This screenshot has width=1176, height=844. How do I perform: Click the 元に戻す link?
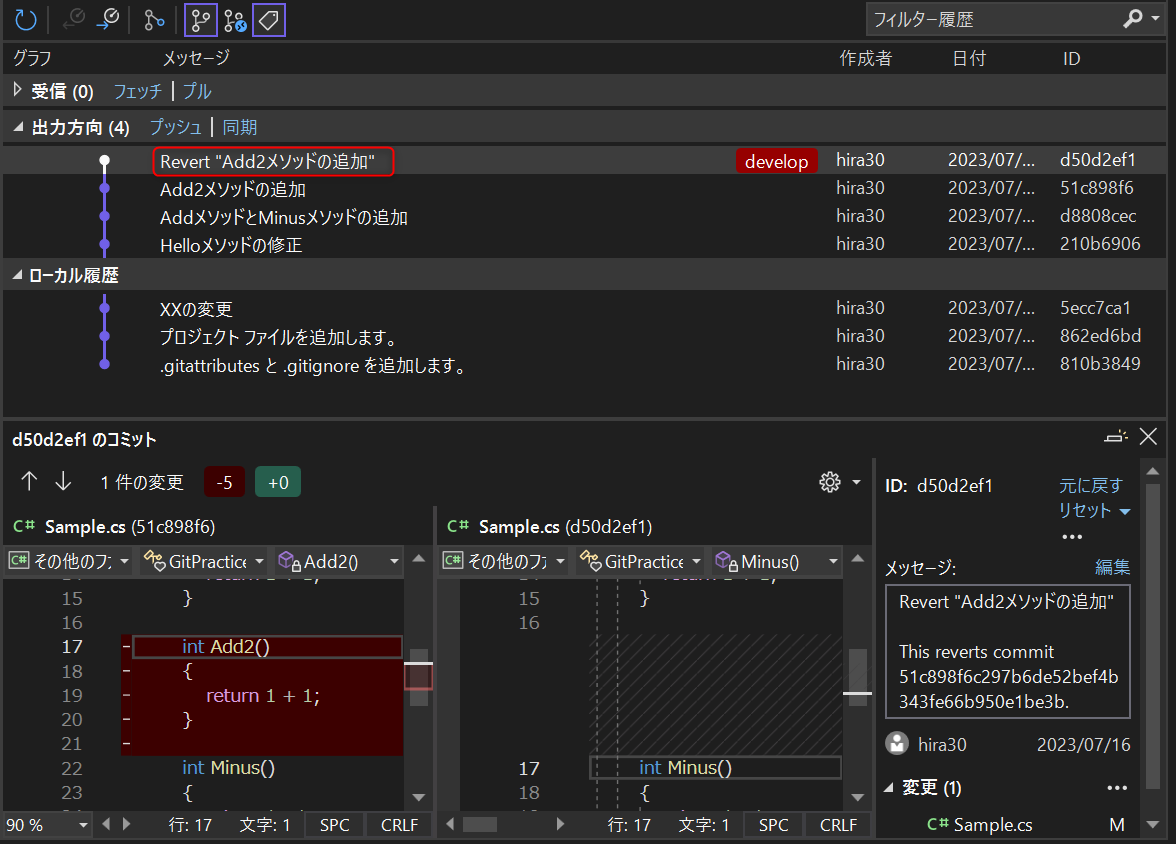[1091, 485]
